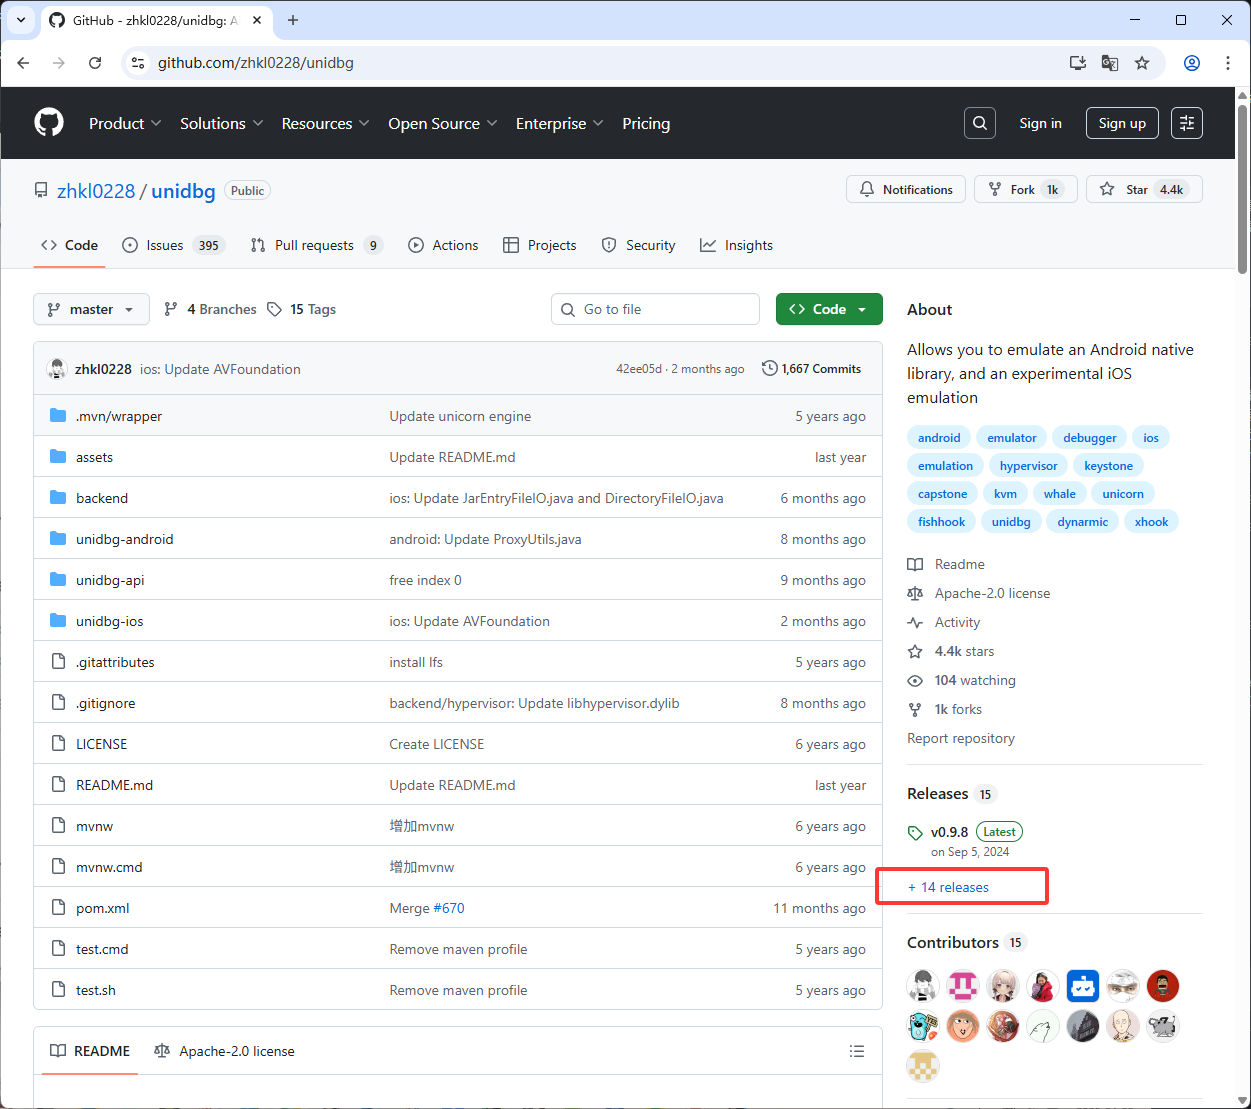This screenshot has height=1109, width=1251.
Task: Expand the Solutions menu
Action: coord(221,123)
